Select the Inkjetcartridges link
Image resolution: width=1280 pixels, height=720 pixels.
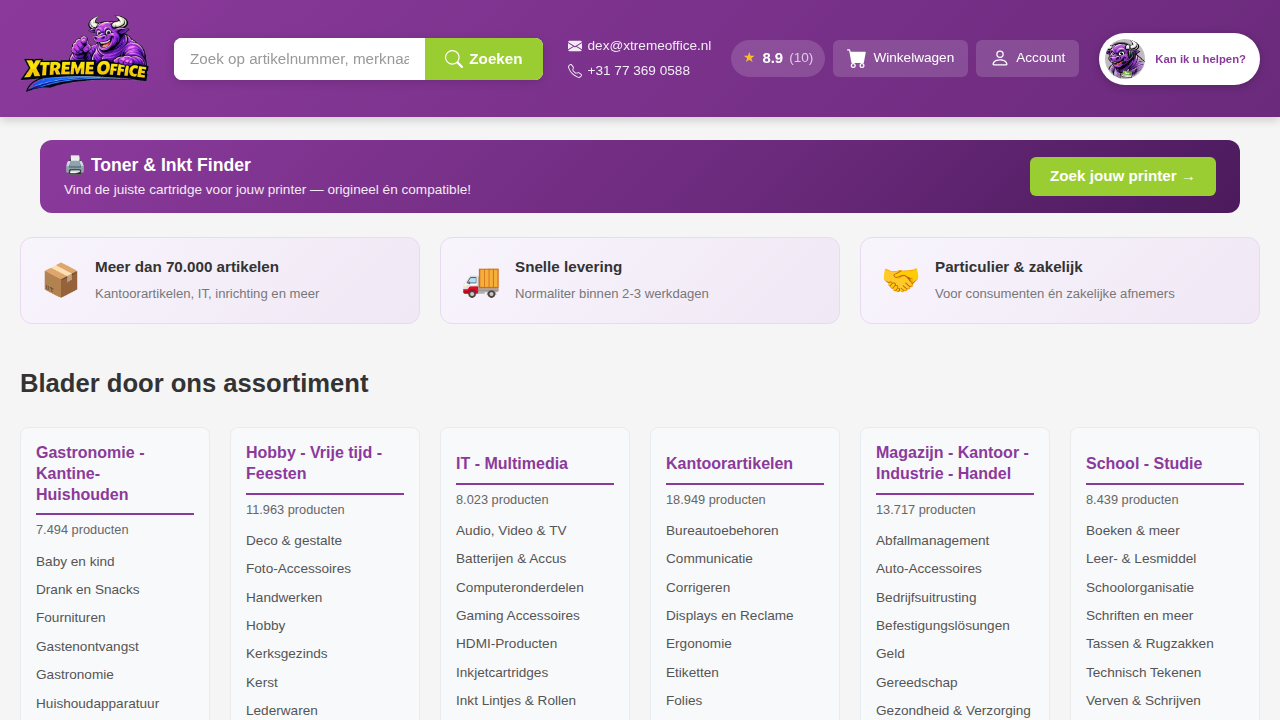tap(502, 672)
